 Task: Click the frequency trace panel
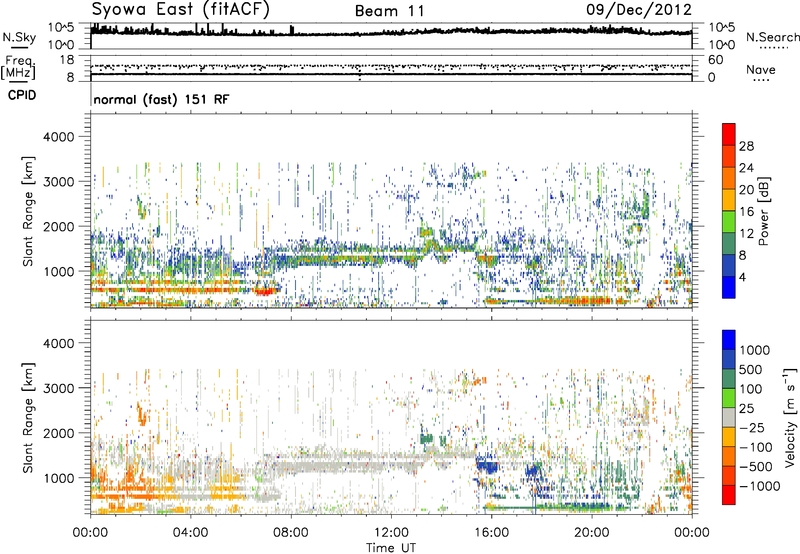point(391,68)
